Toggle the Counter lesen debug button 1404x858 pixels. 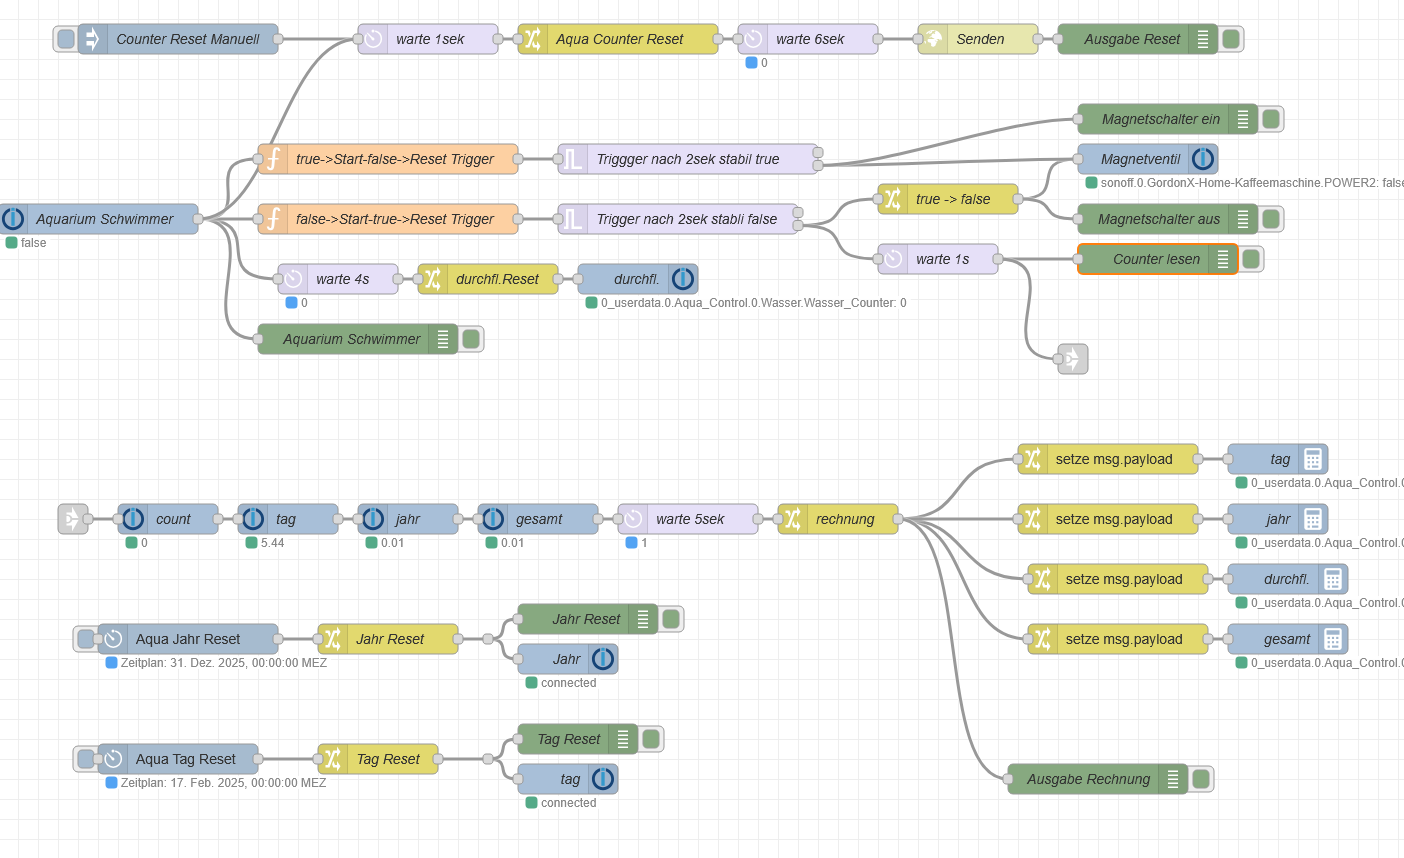click(x=1251, y=259)
